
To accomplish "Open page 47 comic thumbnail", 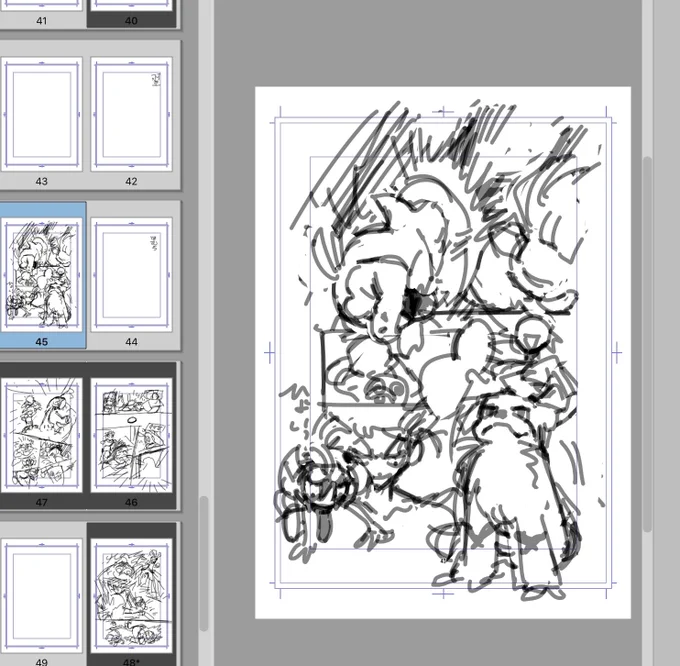I will pyautogui.click(x=42, y=435).
